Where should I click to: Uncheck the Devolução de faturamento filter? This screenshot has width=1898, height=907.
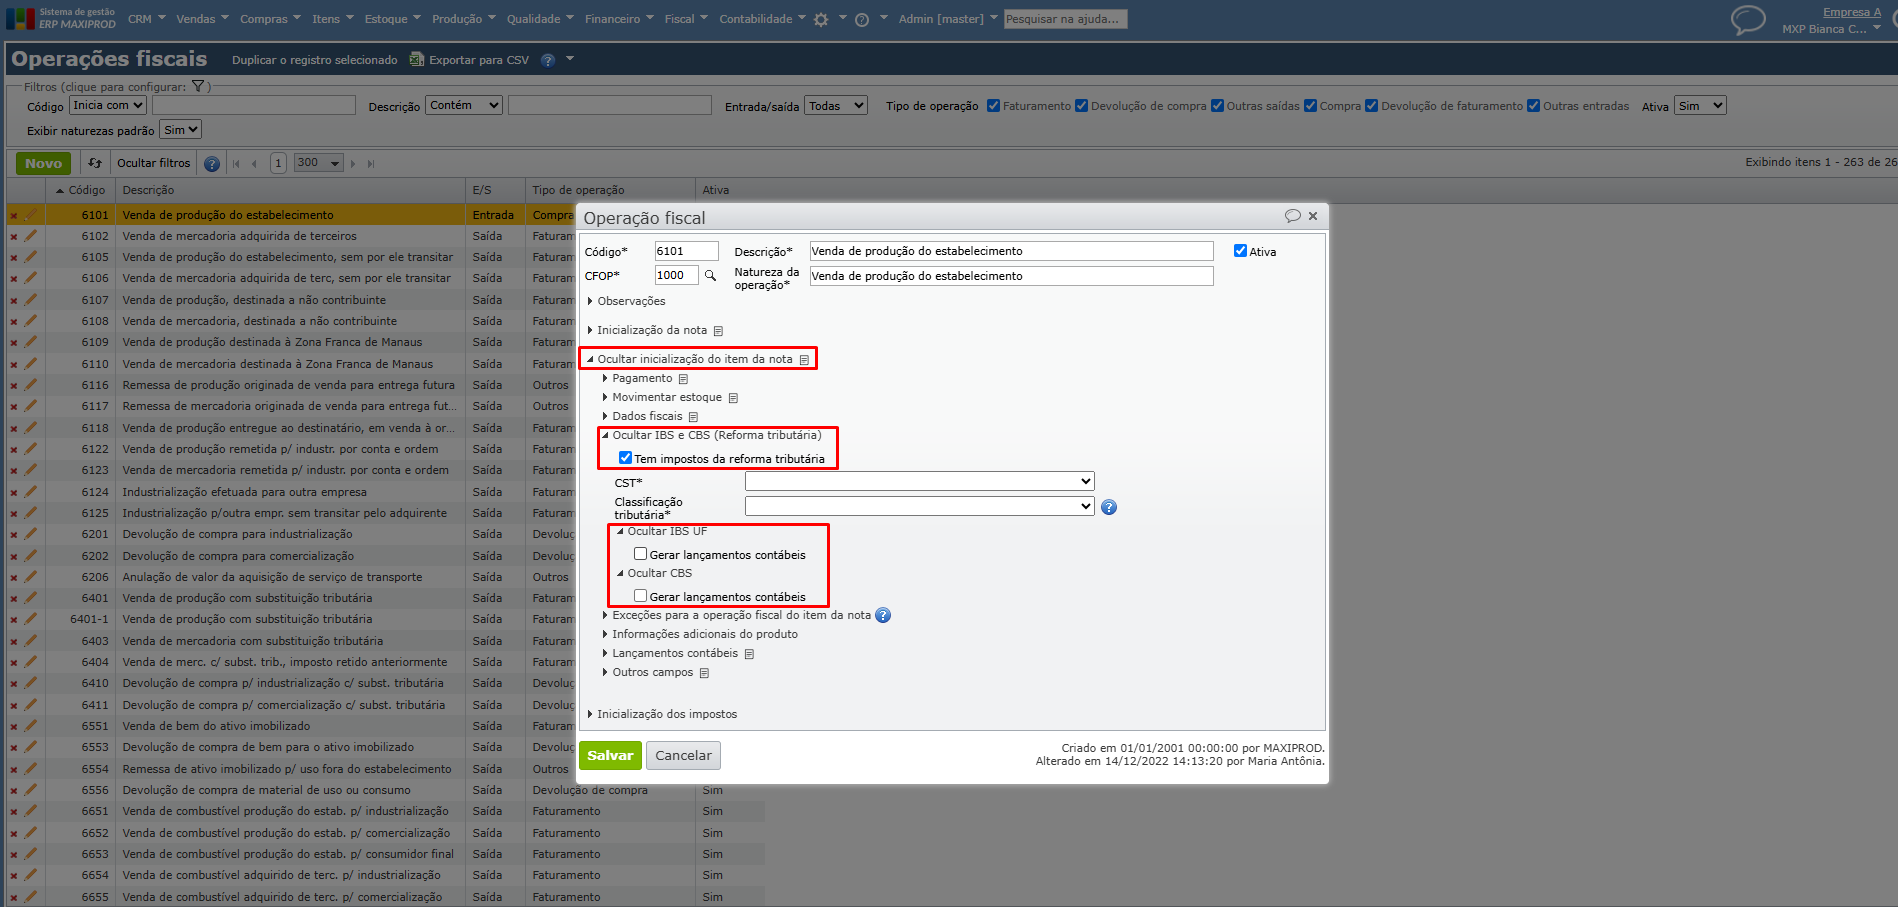click(x=1371, y=106)
